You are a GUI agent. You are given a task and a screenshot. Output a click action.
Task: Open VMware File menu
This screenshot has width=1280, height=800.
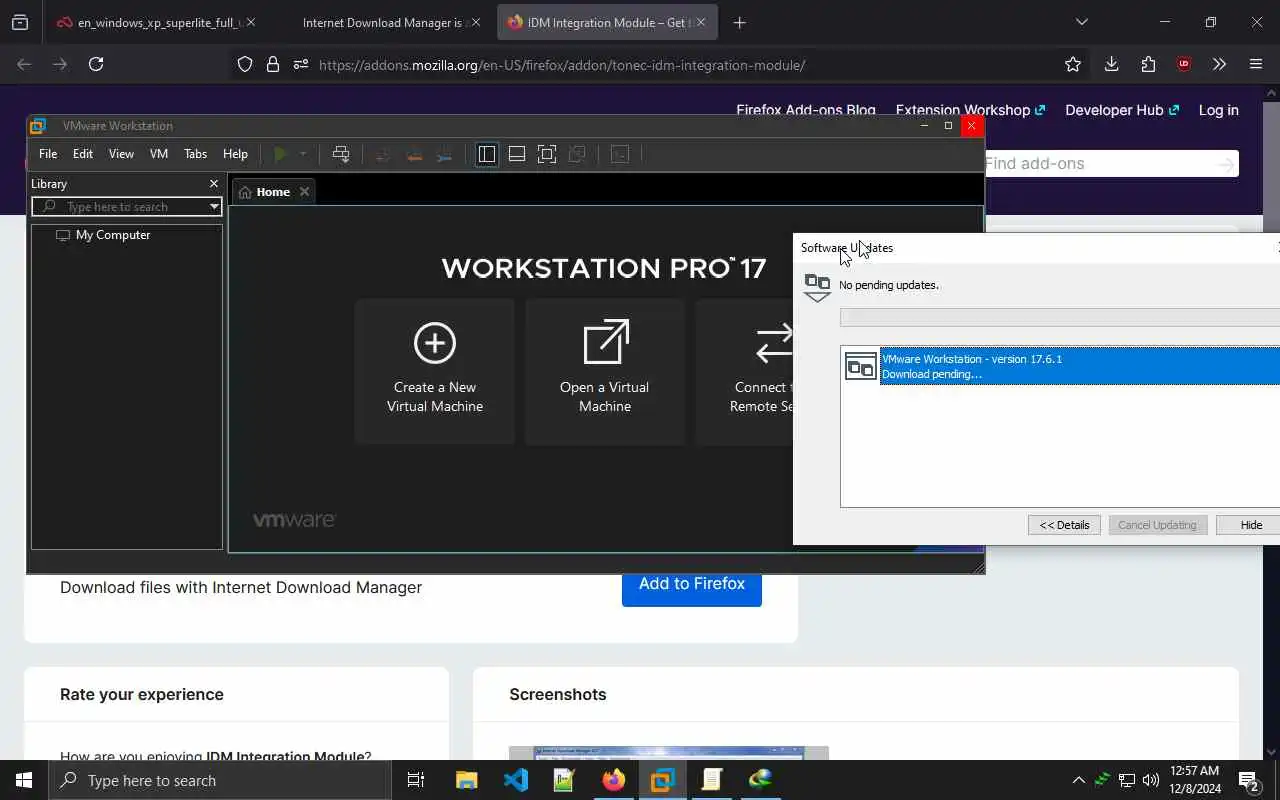coord(48,154)
